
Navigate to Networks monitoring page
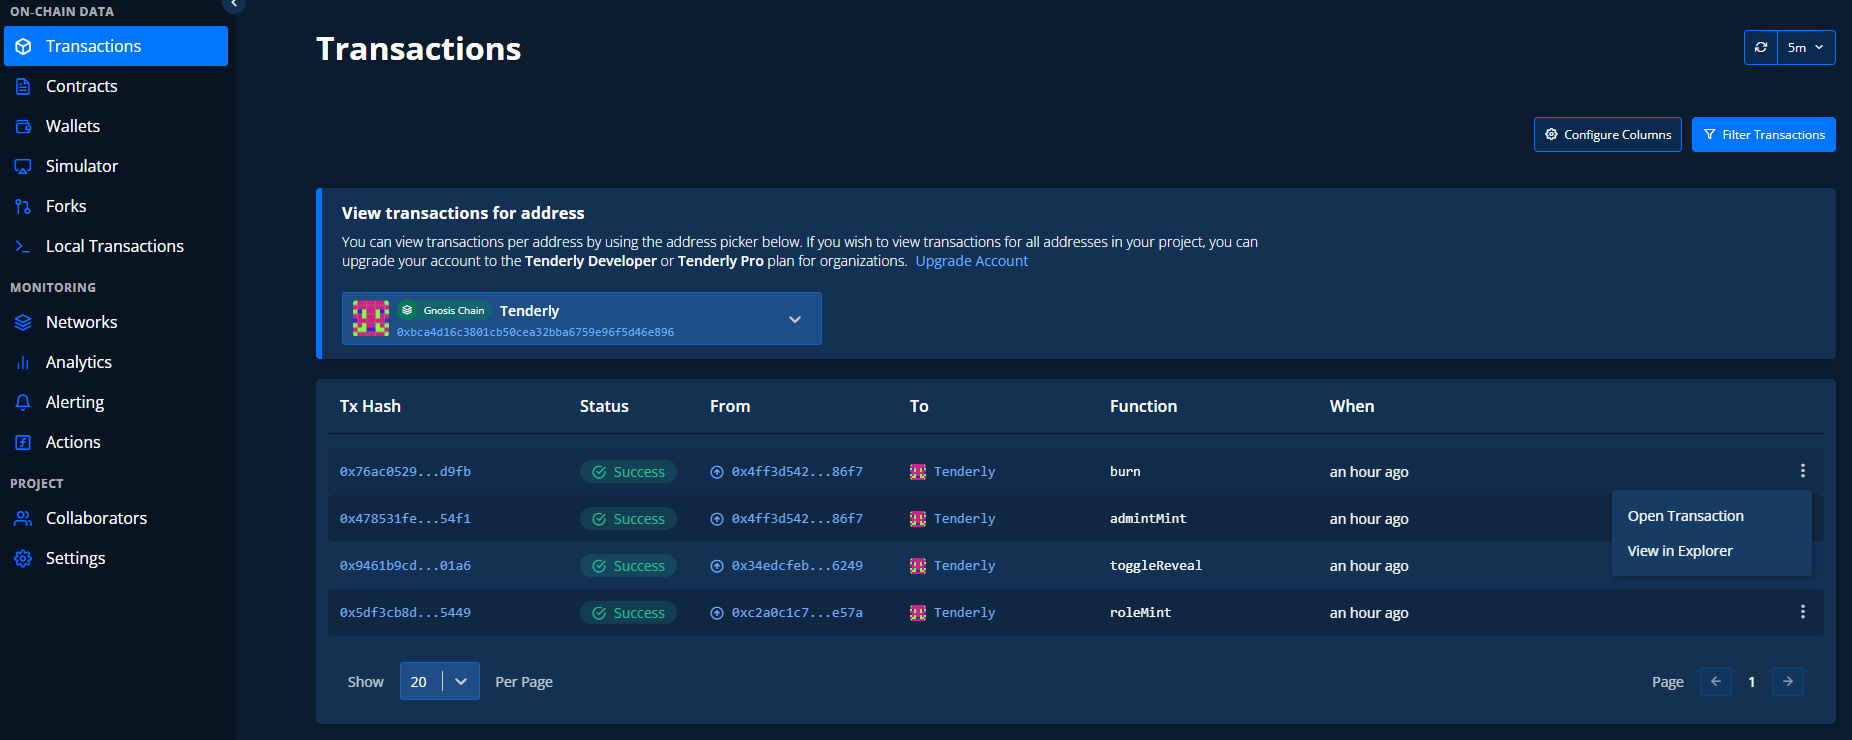click(x=82, y=322)
